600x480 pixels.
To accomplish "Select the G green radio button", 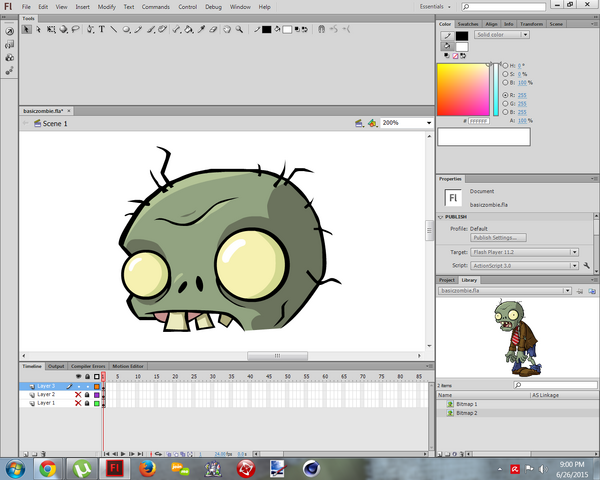I will [x=505, y=103].
